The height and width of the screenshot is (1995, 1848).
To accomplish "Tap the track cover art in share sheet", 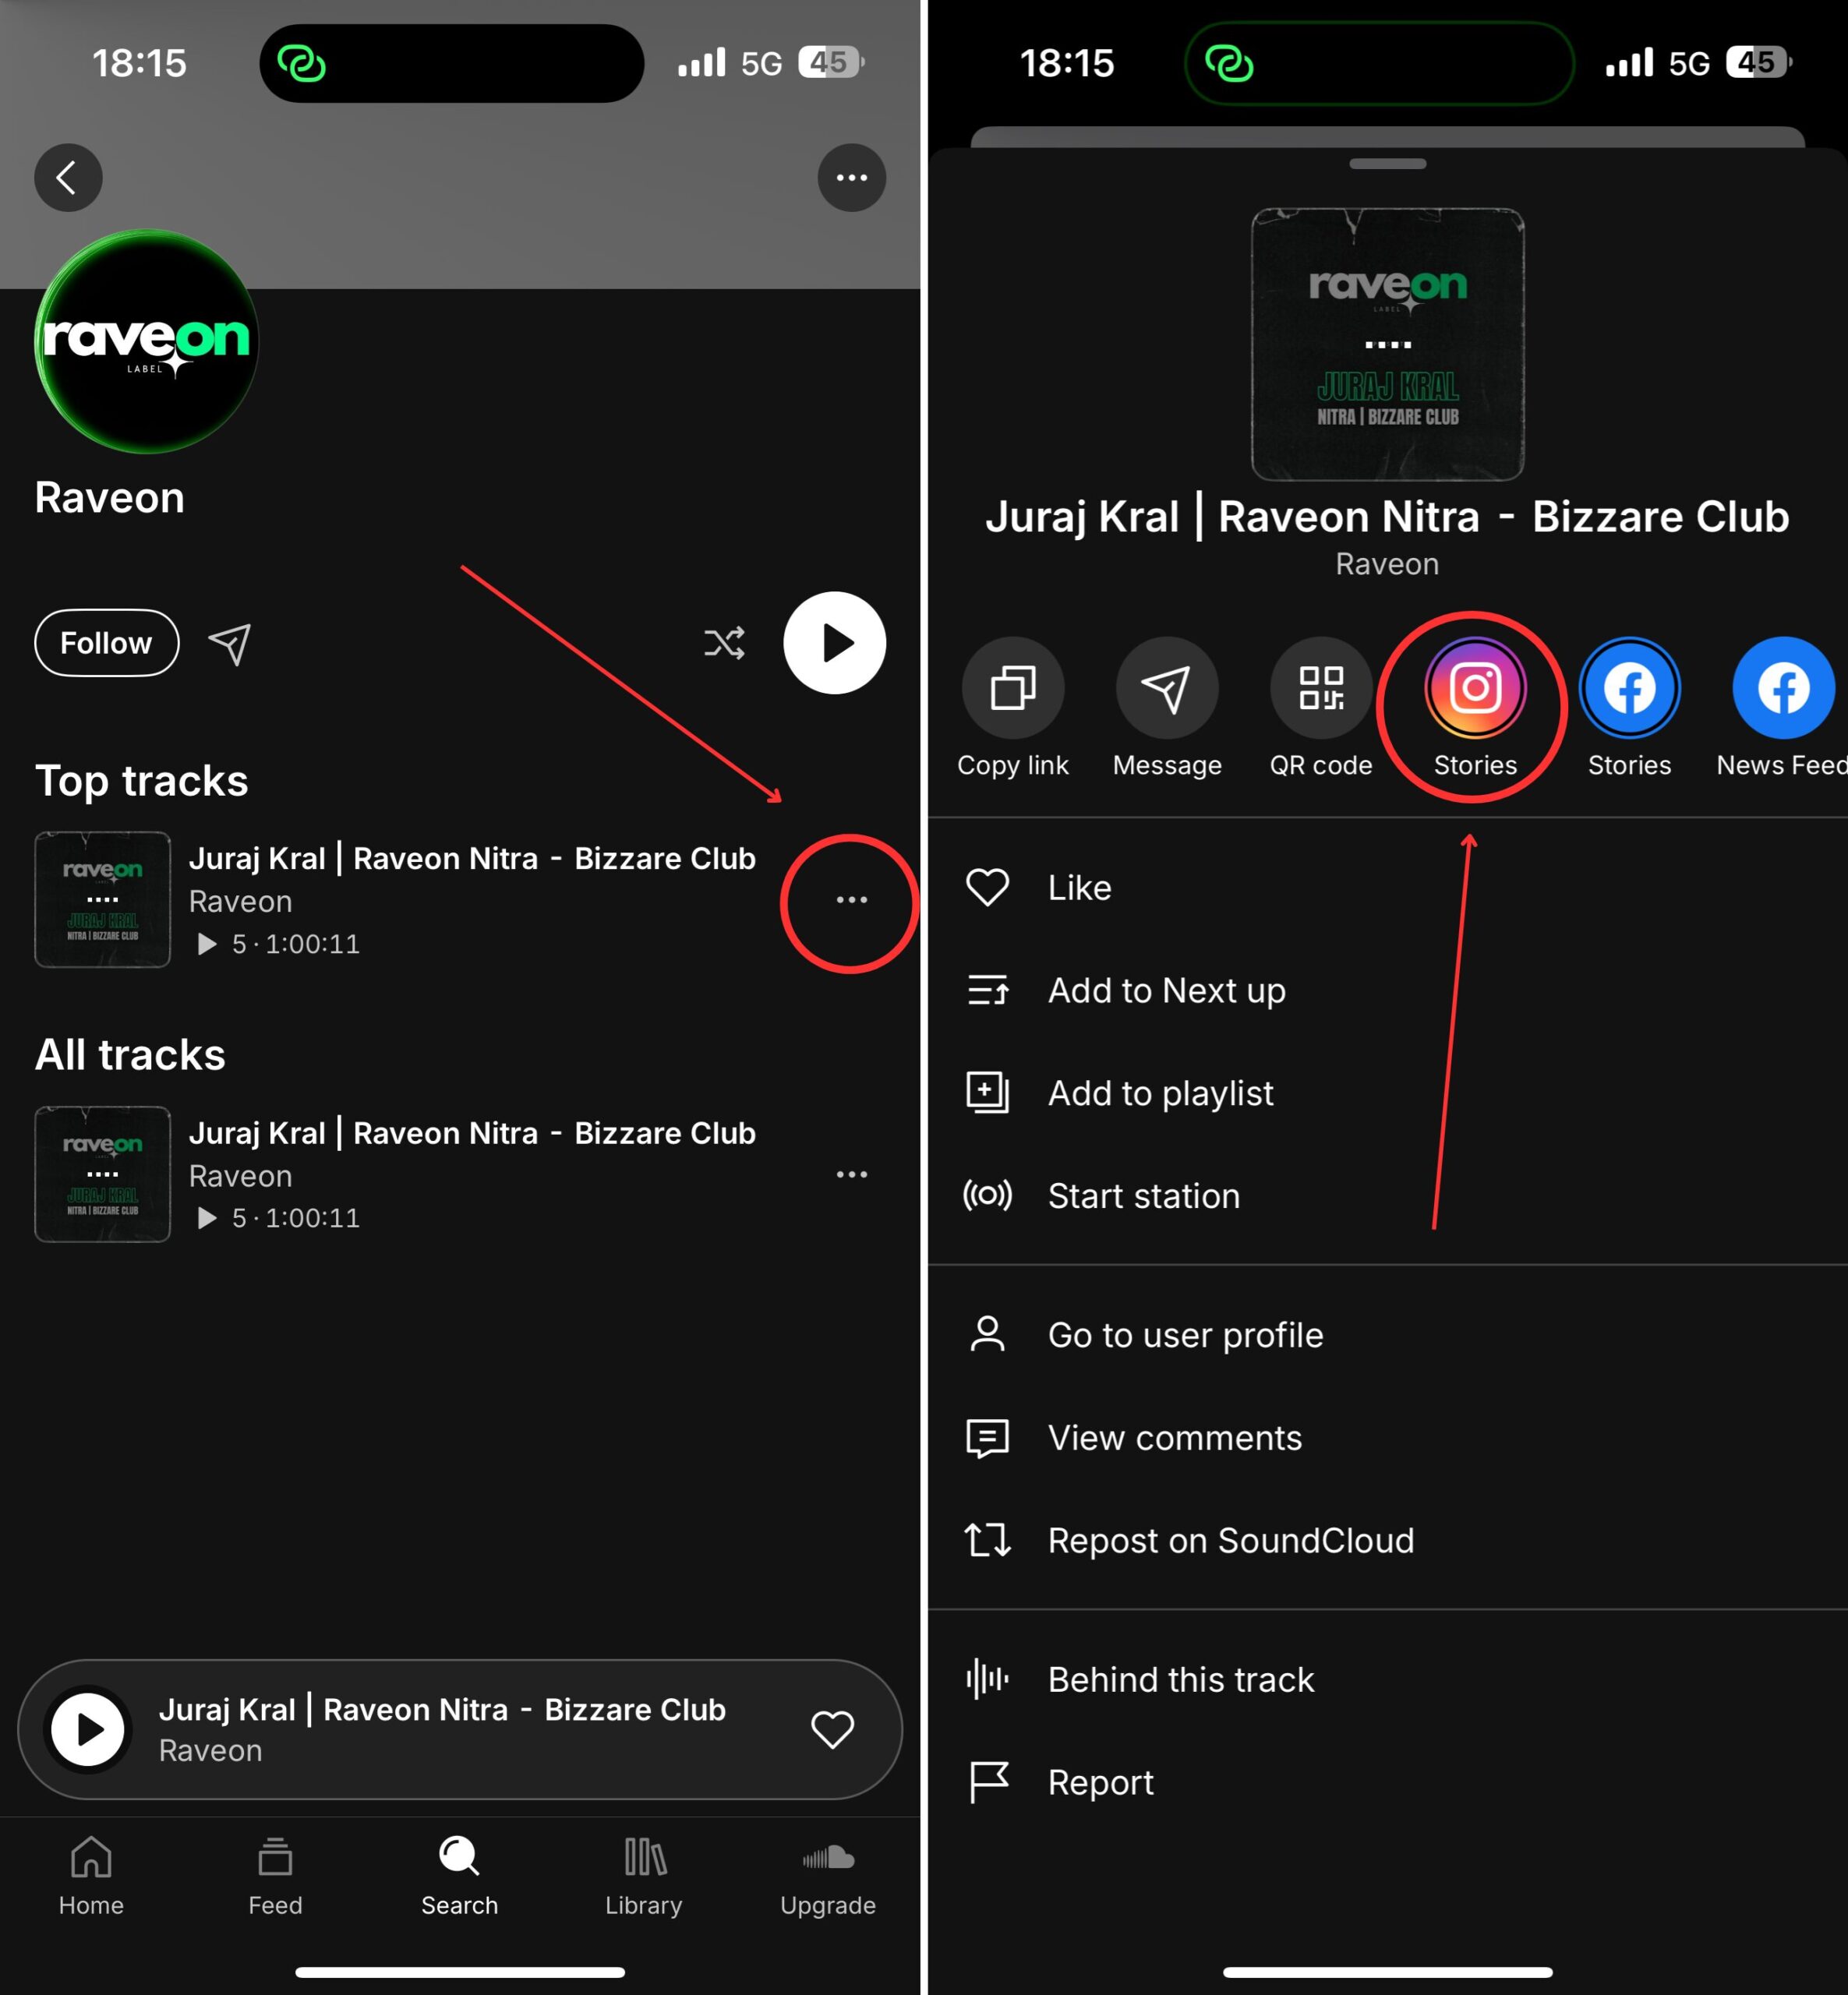I will [1387, 344].
